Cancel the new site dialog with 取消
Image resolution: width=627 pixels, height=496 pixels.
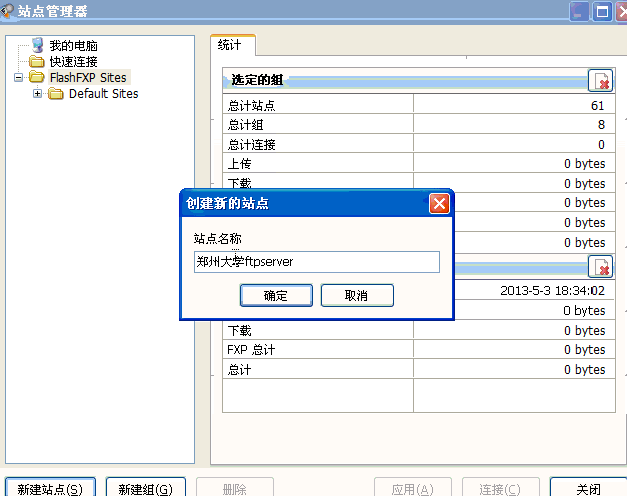pyautogui.click(x=357, y=296)
